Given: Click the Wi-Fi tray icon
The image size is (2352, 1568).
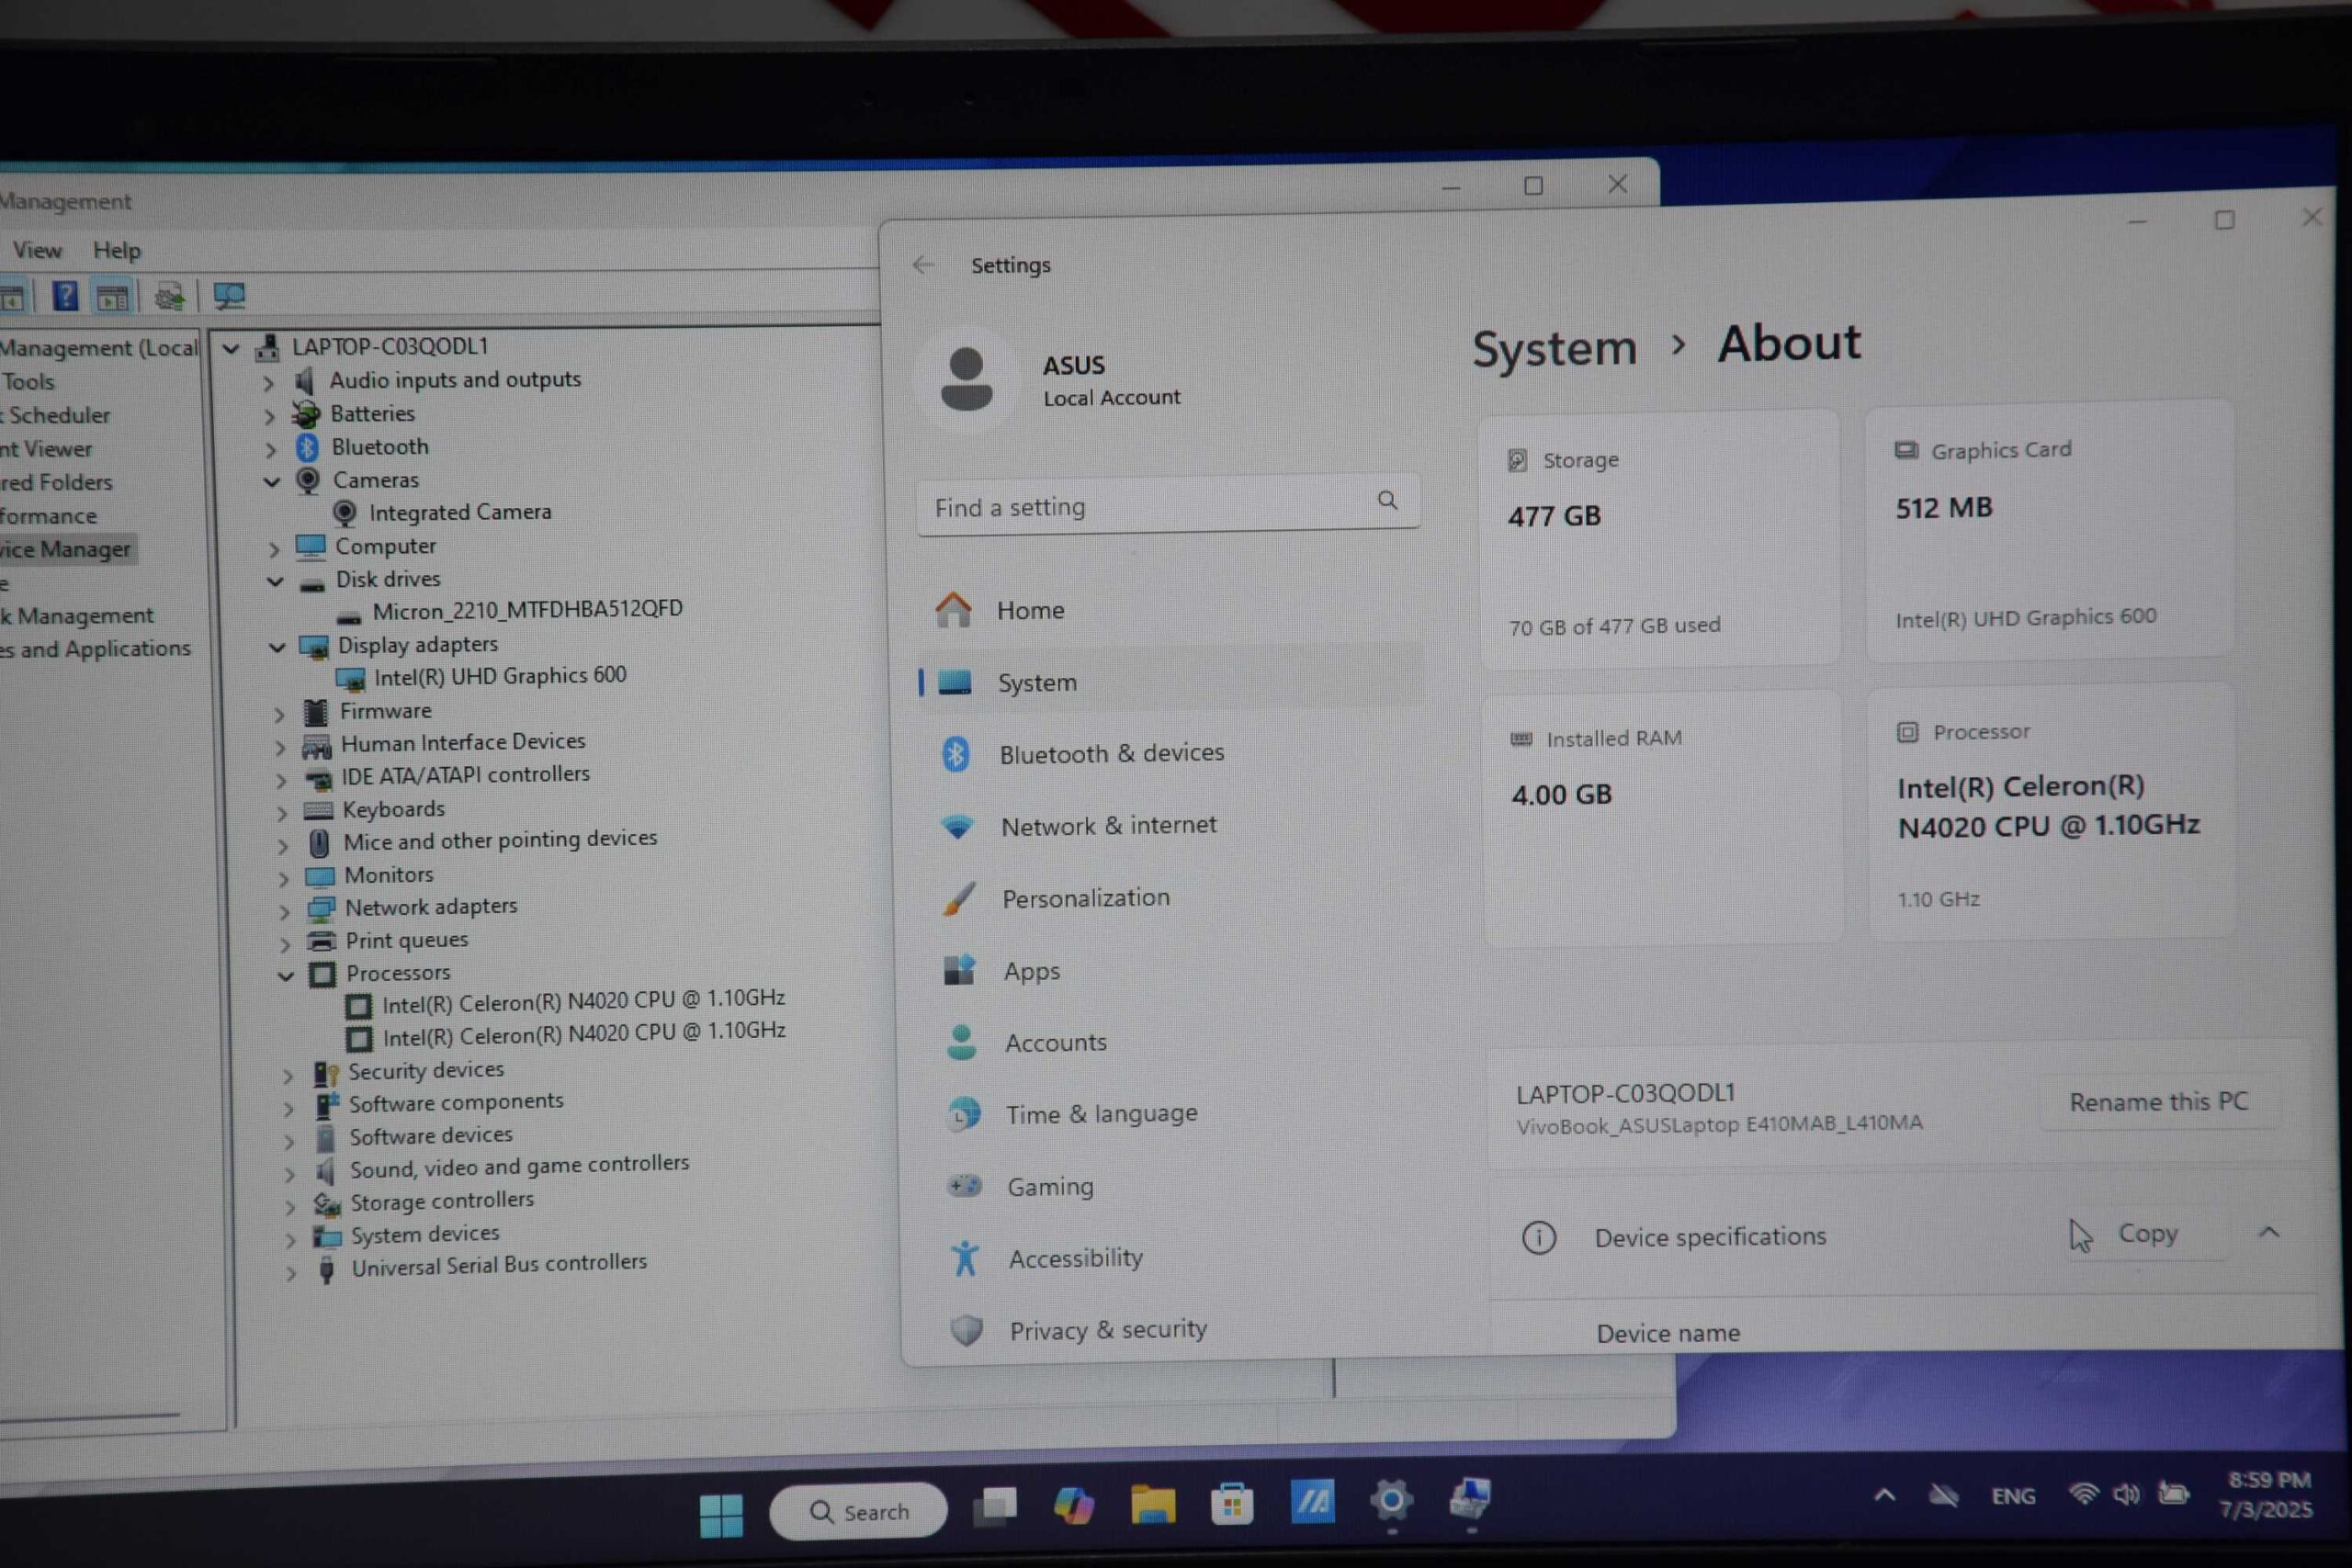Looking at the screenshot, I should pyautogui.click(x=2084, y=1494).
